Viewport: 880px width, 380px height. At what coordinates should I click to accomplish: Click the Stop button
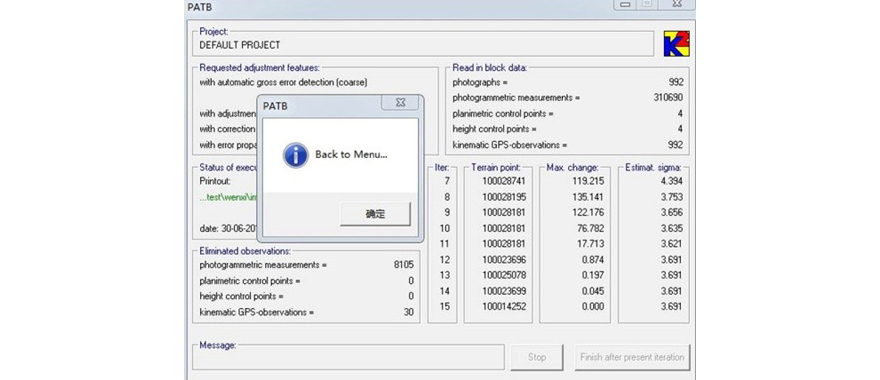click(537, 357)
